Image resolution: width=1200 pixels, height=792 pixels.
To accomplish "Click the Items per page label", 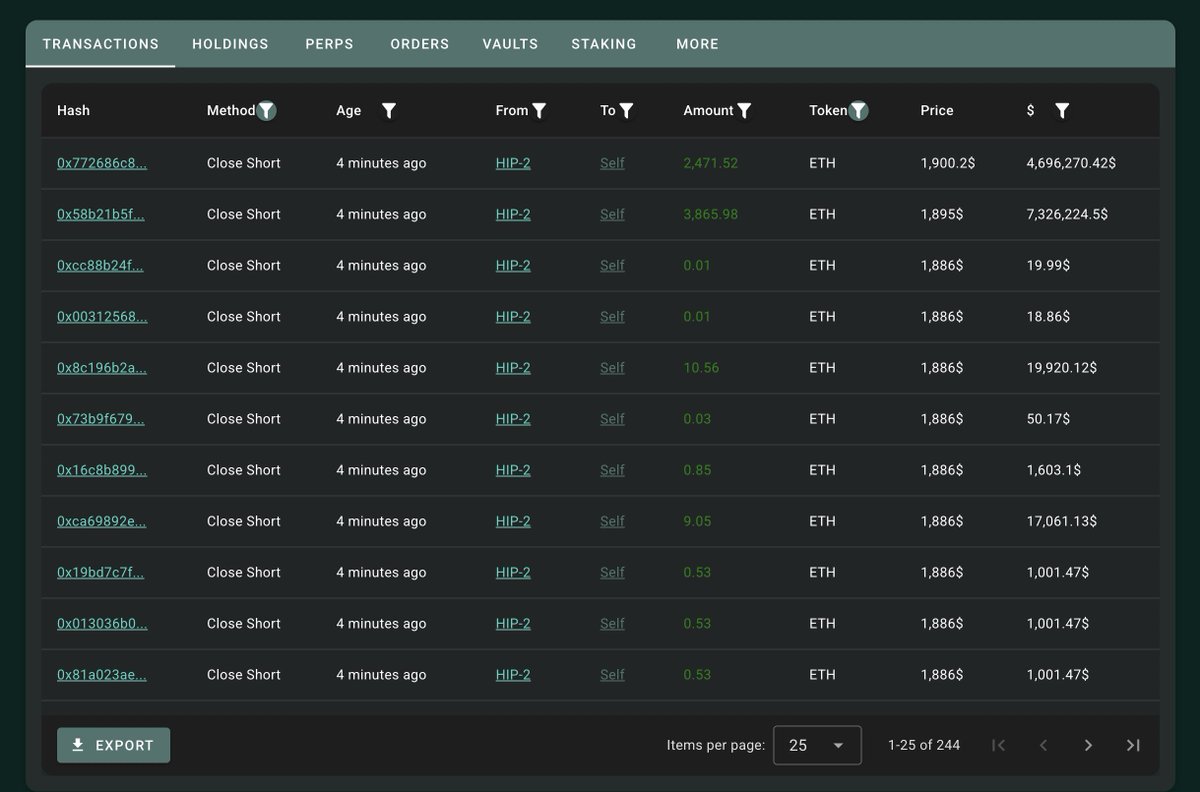I will 716,745.
